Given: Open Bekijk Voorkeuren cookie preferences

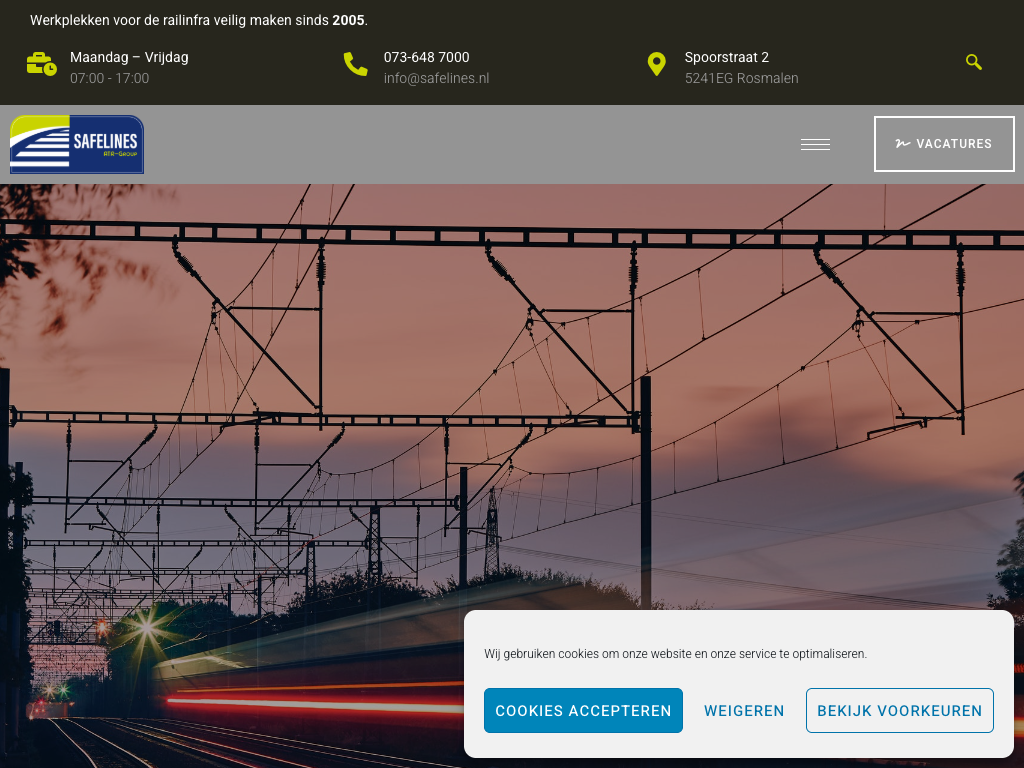Looking at the screenshot, I should [899, 711].
